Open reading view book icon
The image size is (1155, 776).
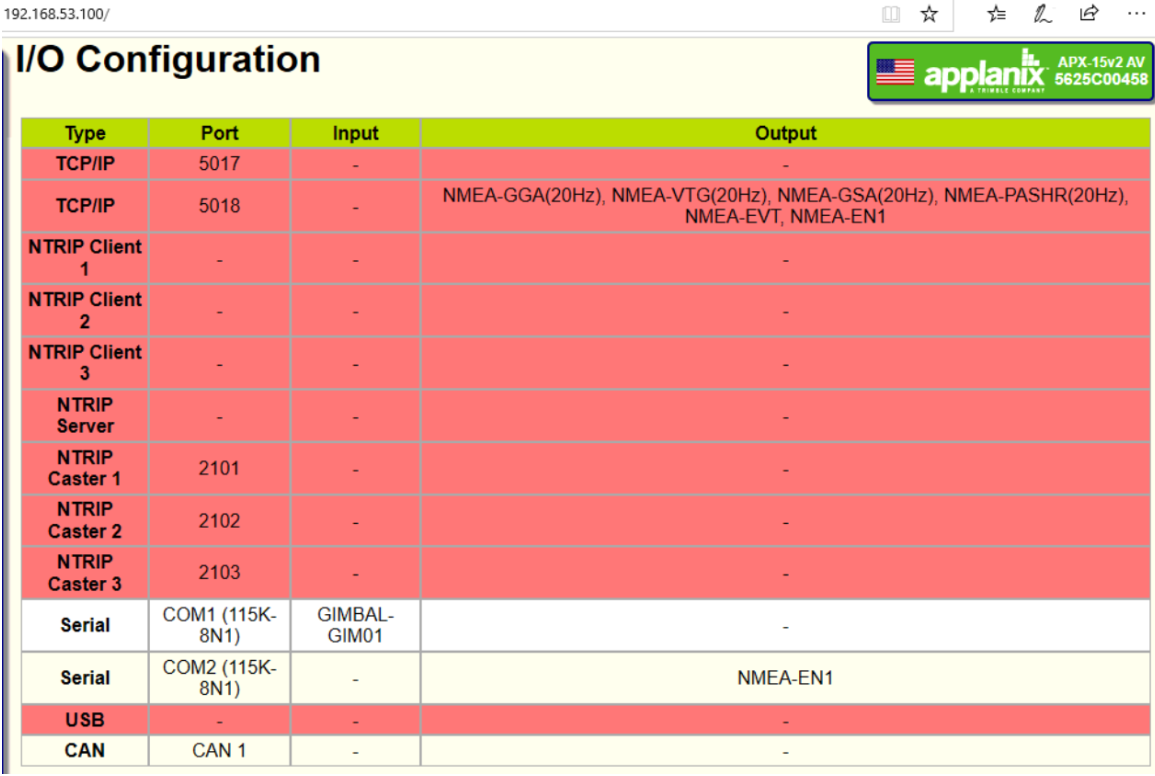891,14
